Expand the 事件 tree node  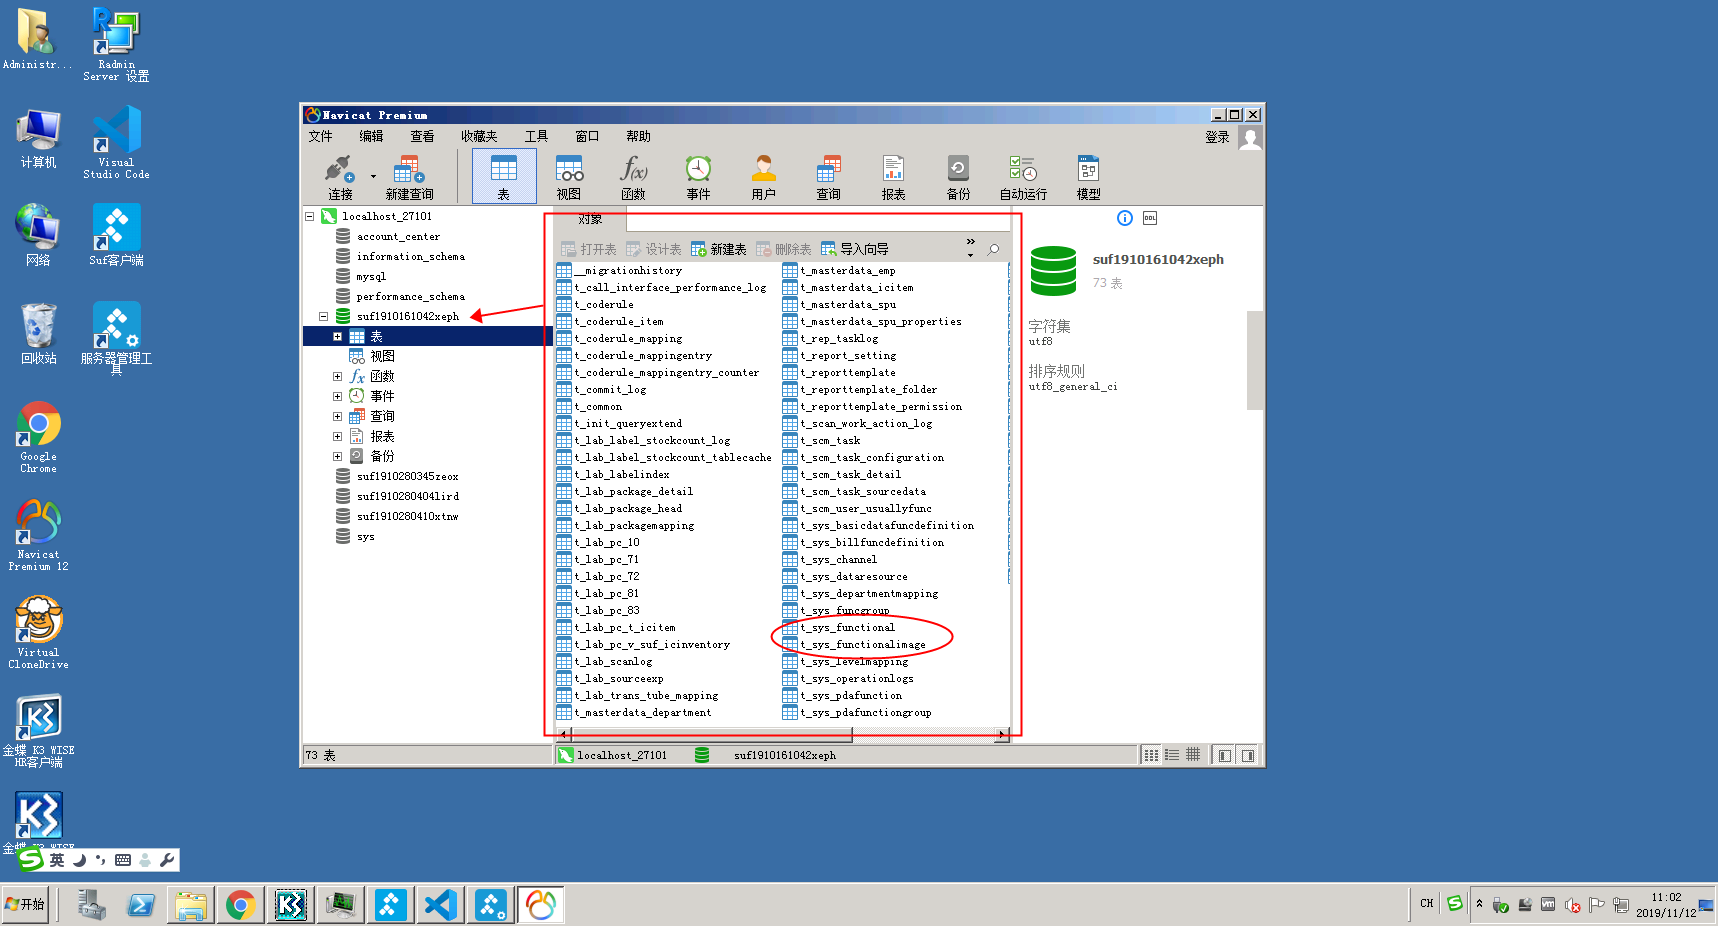[x=338, y=397]
